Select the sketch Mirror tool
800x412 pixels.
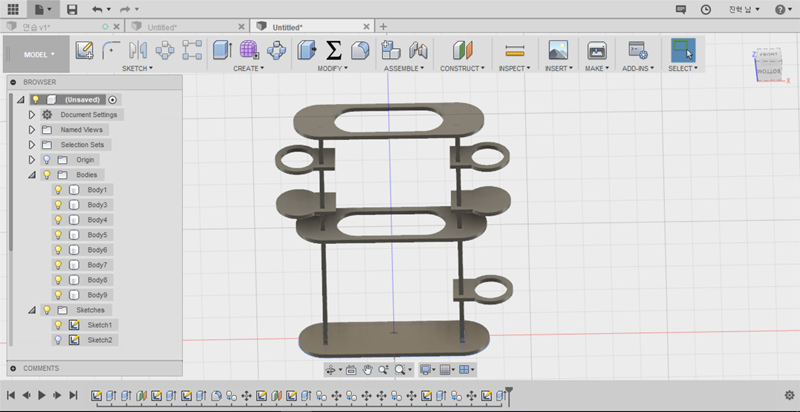point(138,50)
